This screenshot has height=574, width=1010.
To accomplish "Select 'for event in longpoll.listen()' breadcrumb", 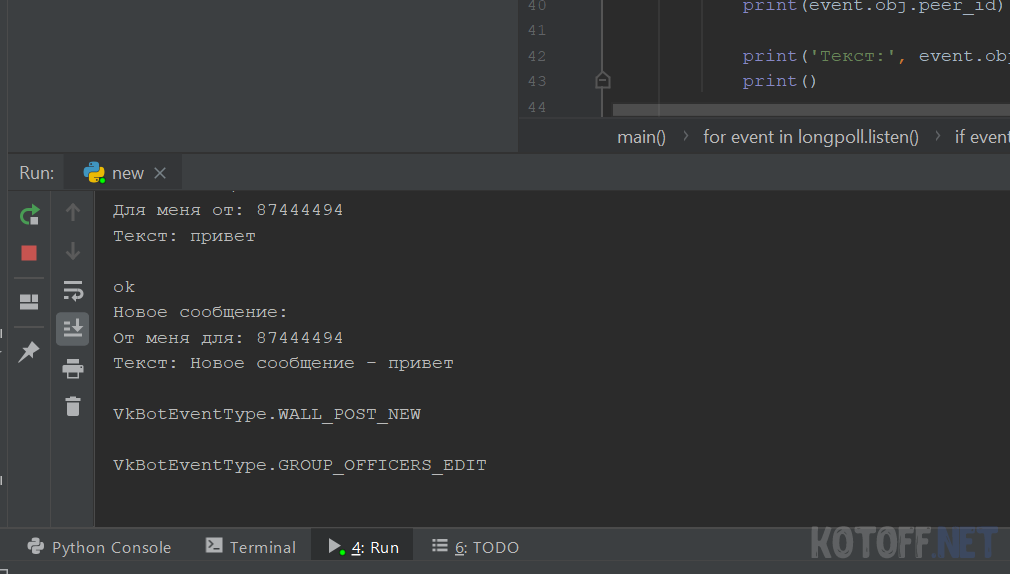I will click(810, 137).
